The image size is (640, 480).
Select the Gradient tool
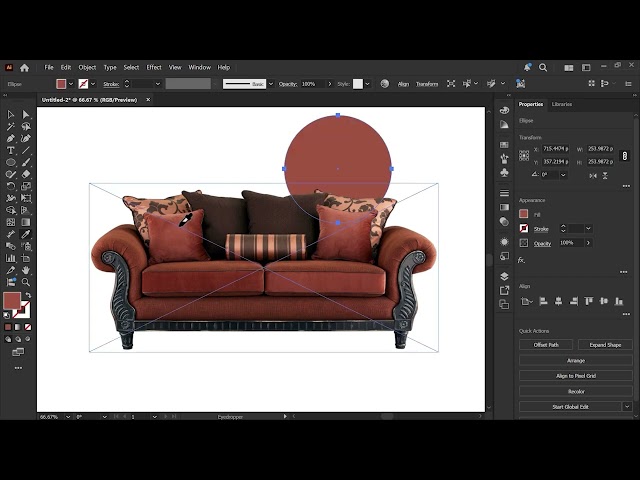pyautogui.click(x=26, y=222)
